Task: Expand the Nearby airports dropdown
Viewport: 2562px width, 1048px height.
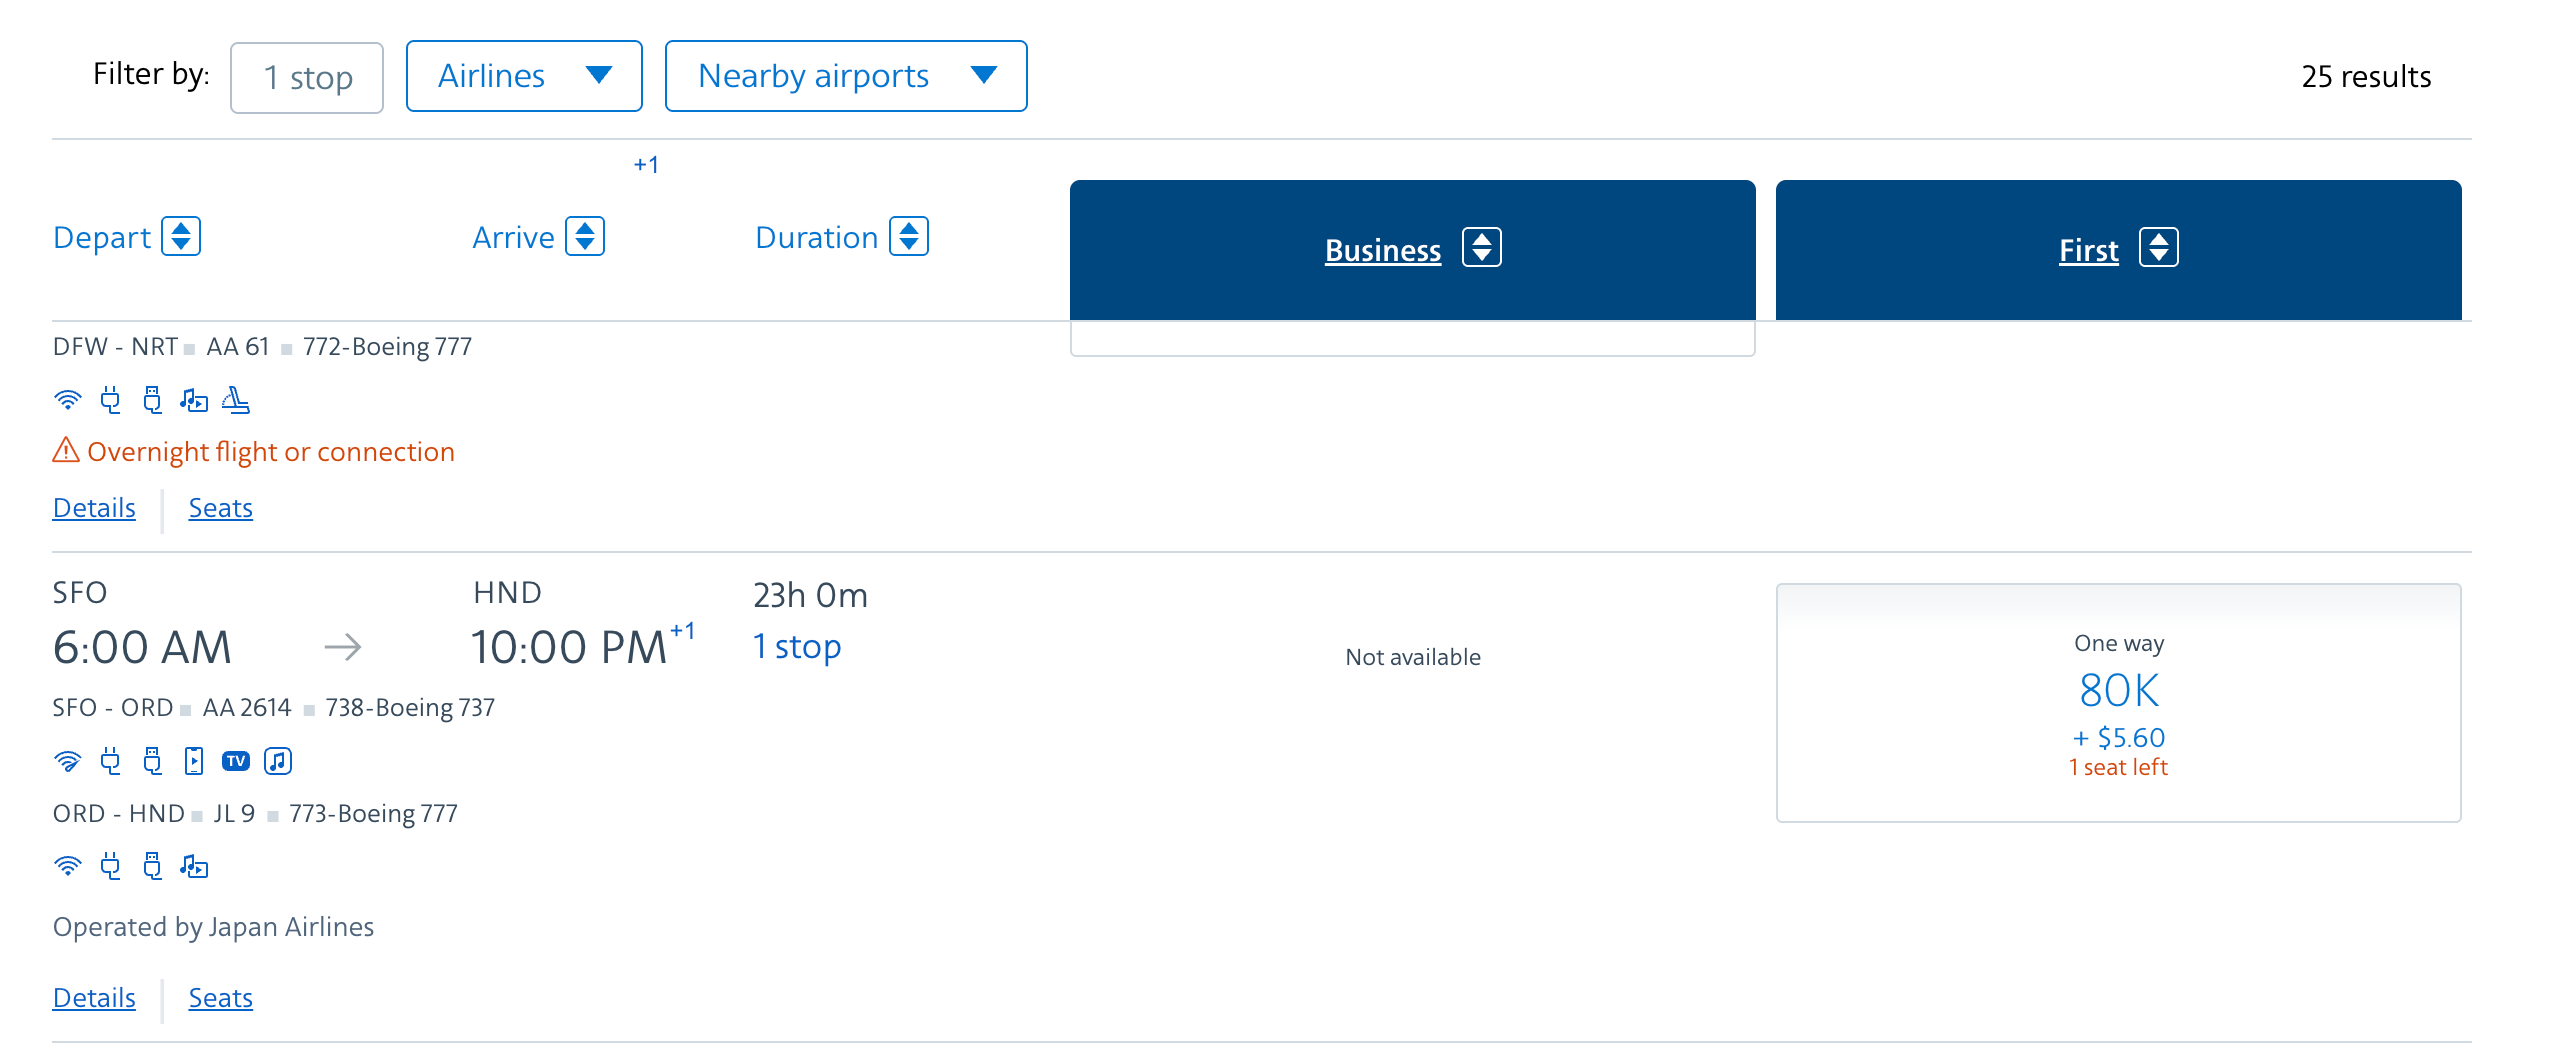Action: pyautogui.click(x=845, y=75)
